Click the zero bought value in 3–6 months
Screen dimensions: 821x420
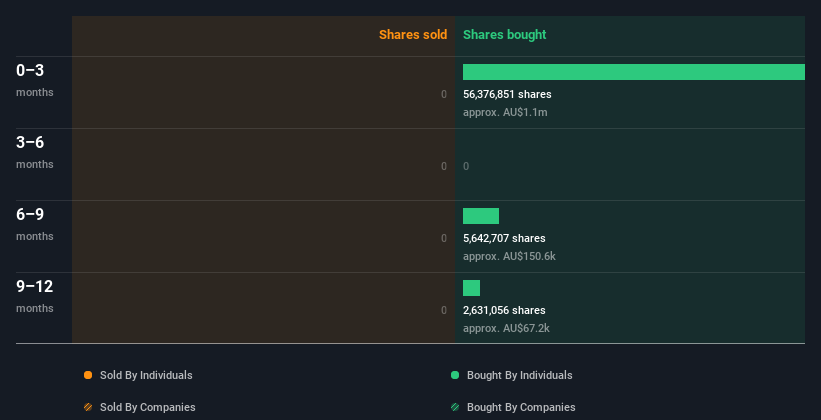click(466, 167)
